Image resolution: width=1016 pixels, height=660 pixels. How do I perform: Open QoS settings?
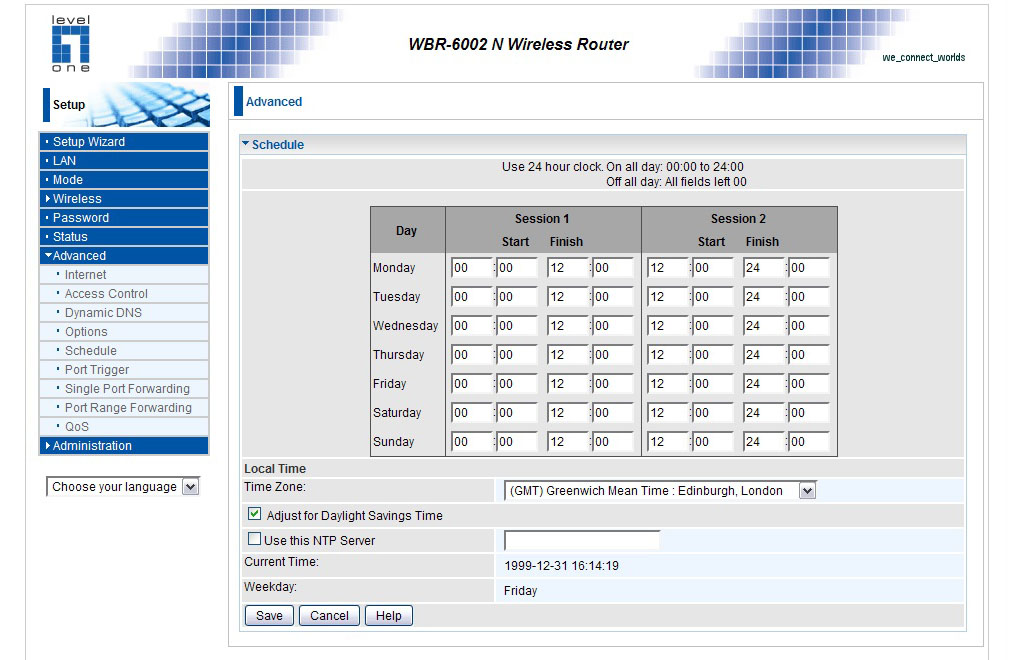click(x=124, y=427)
